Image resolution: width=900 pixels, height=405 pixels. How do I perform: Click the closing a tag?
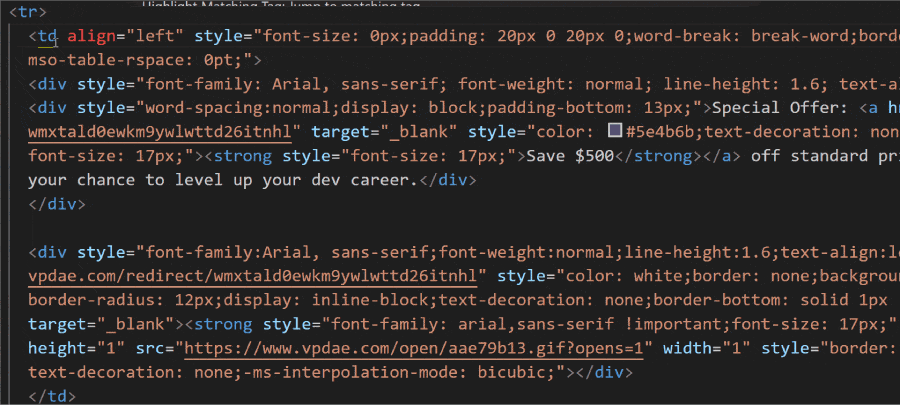click(x=721, y=156)
